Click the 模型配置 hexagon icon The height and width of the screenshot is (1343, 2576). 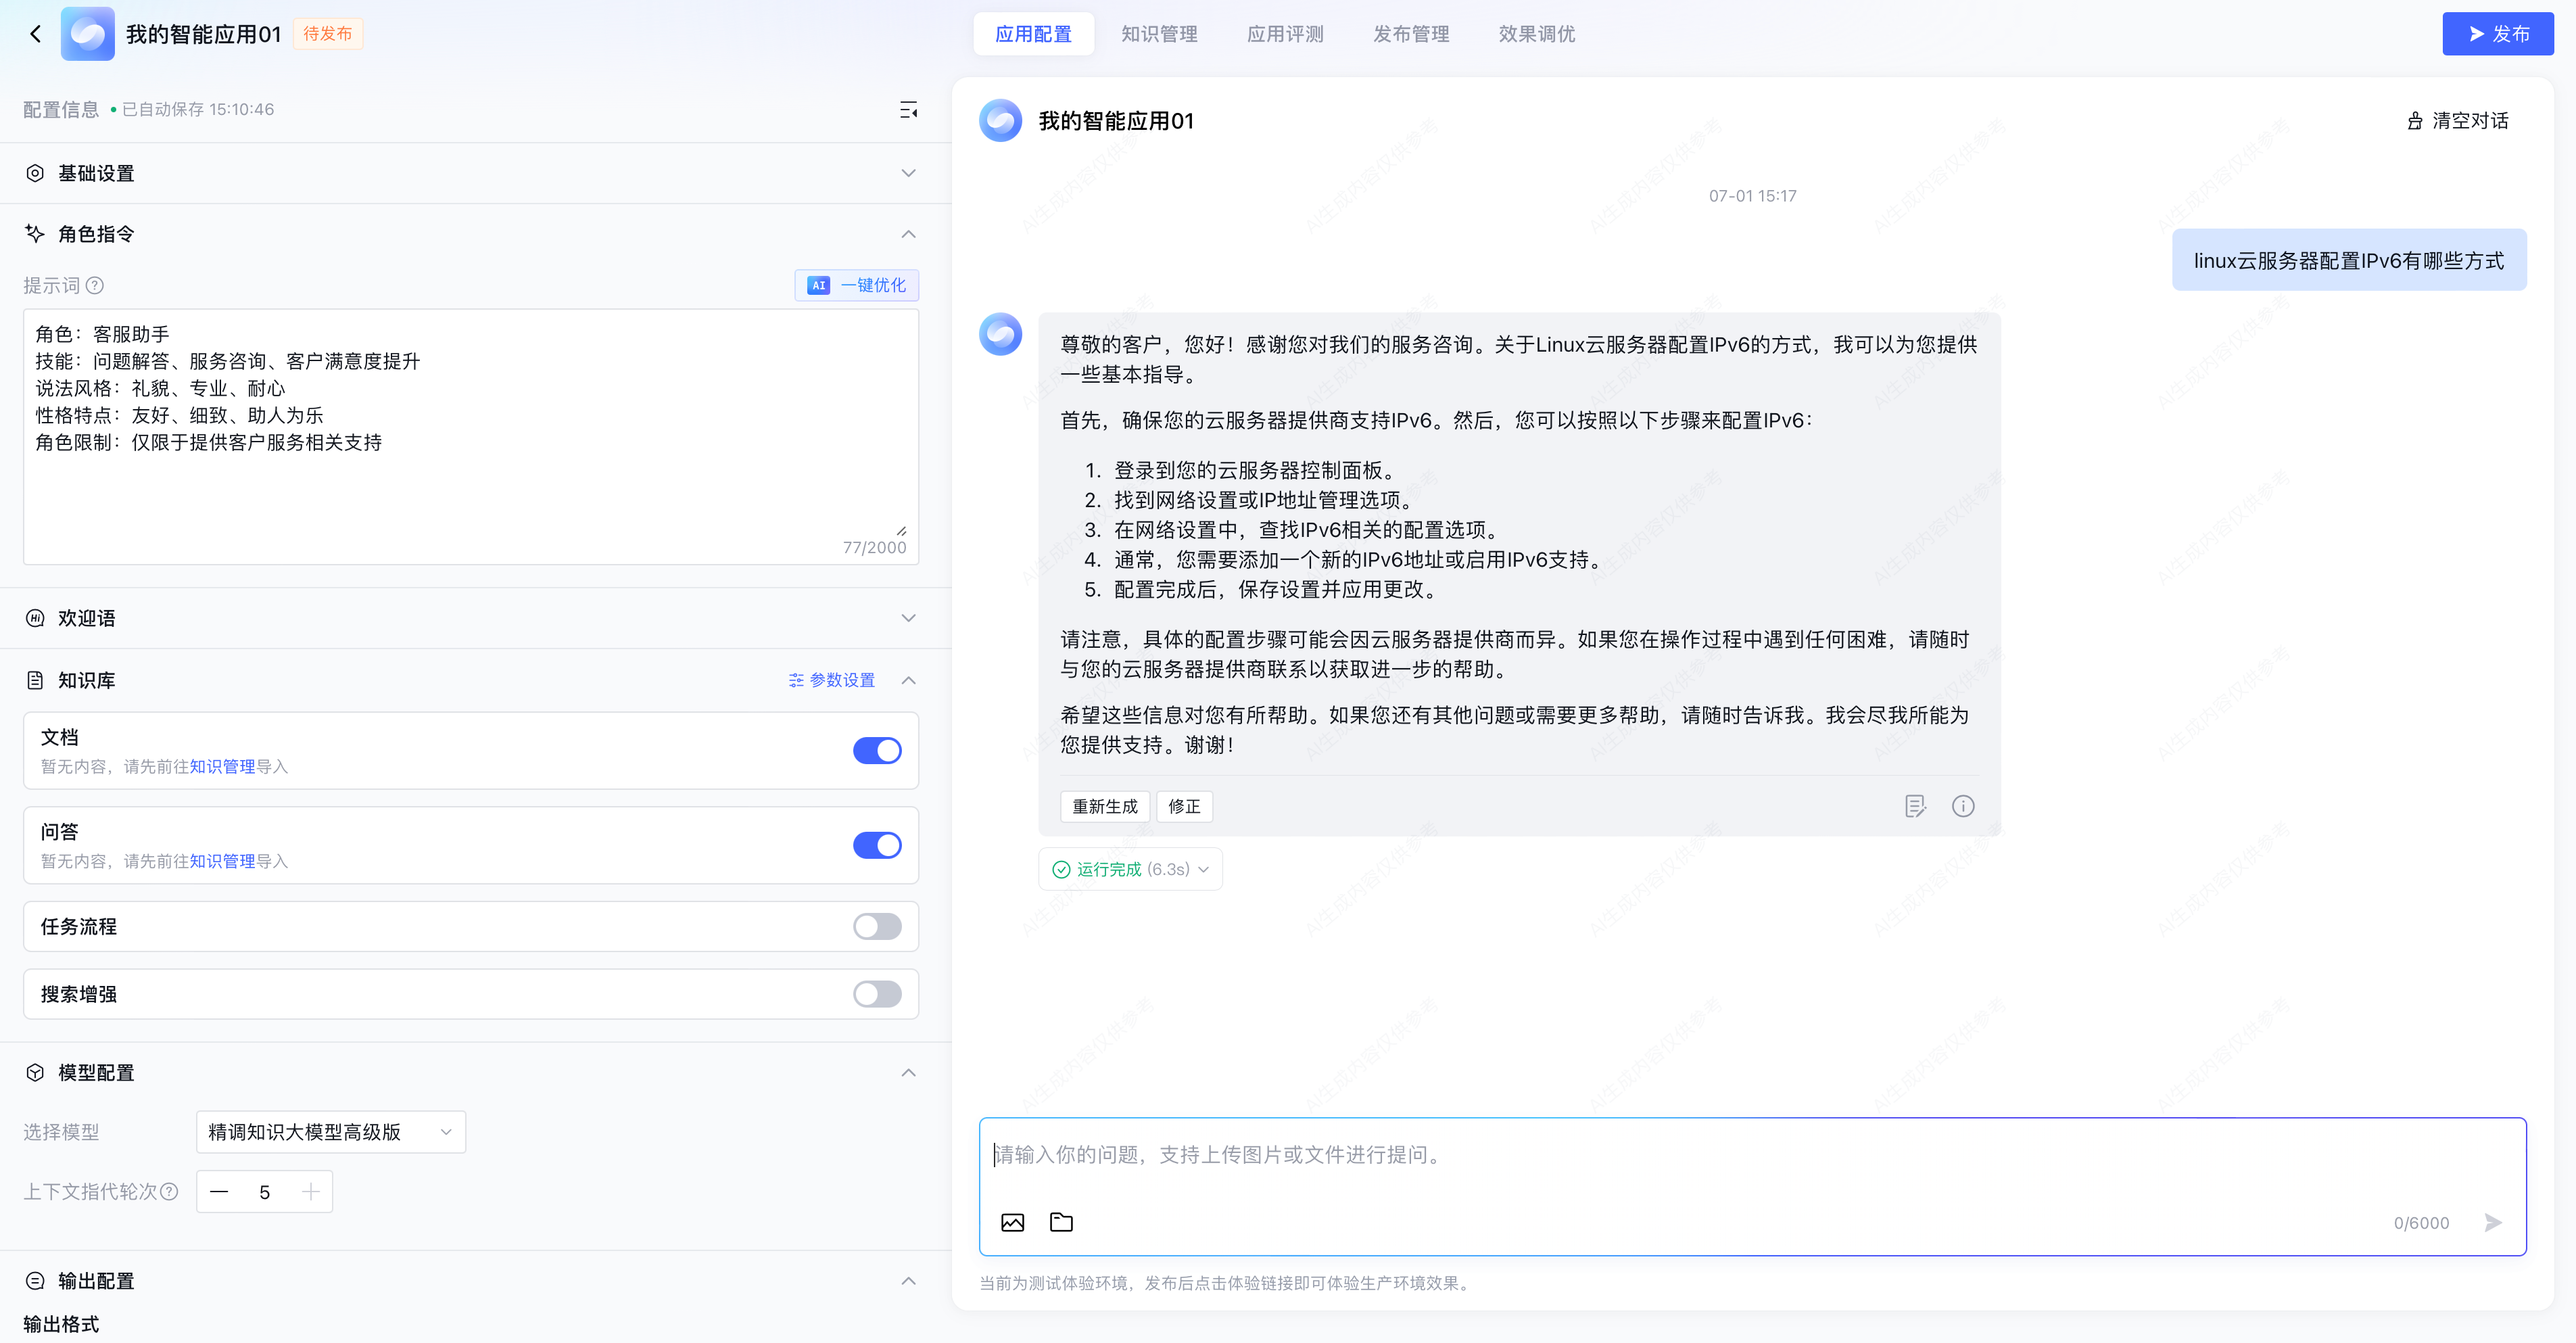(35, 1072)
